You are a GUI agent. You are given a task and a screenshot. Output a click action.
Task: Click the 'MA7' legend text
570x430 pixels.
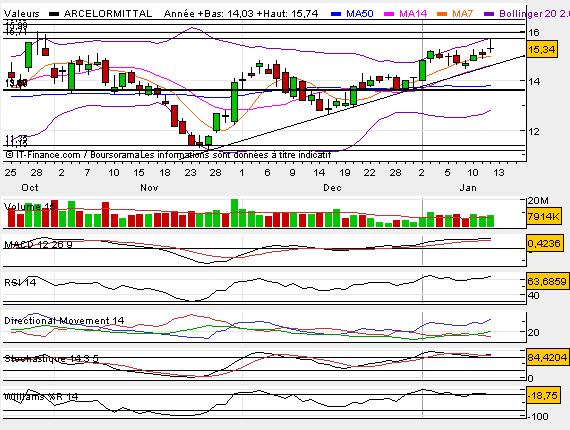click(462, 14)
